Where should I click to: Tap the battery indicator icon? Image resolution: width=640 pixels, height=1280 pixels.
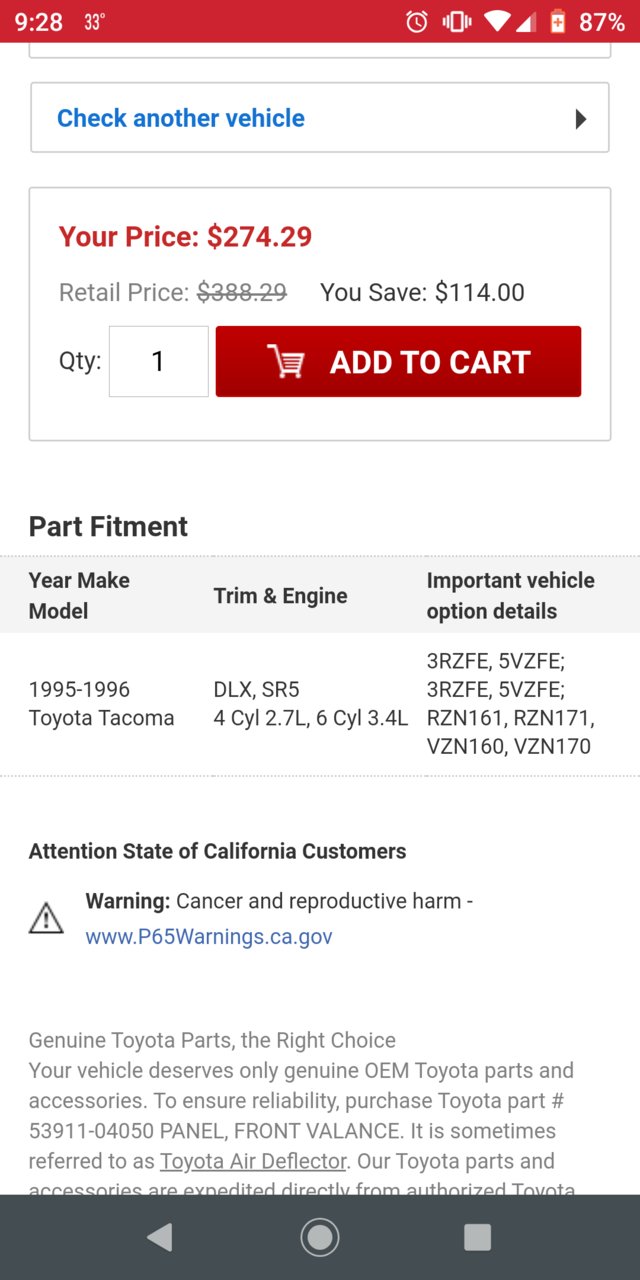pyautogui.click(x=558, y=21)
